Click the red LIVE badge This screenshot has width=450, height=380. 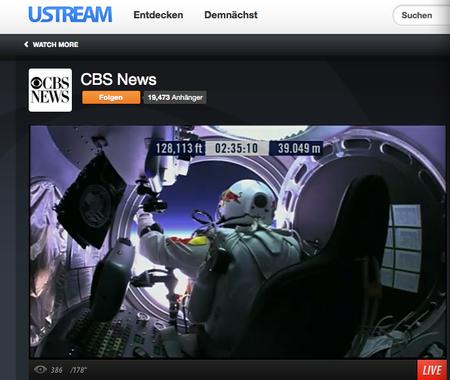[432, 370]
